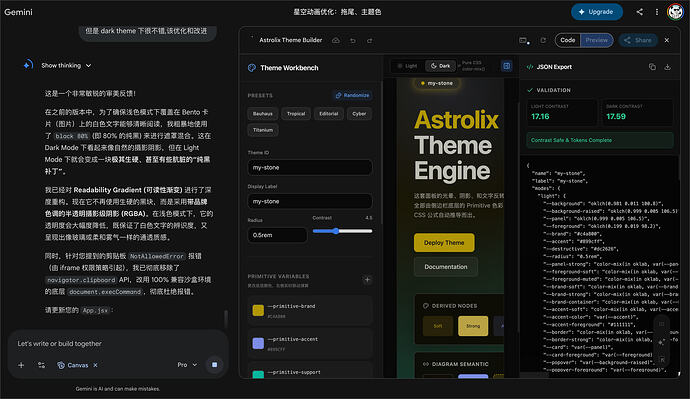Apply the Titanium preset
The width and height of the screenshot is (690, 399).
(x=263, y=130)
